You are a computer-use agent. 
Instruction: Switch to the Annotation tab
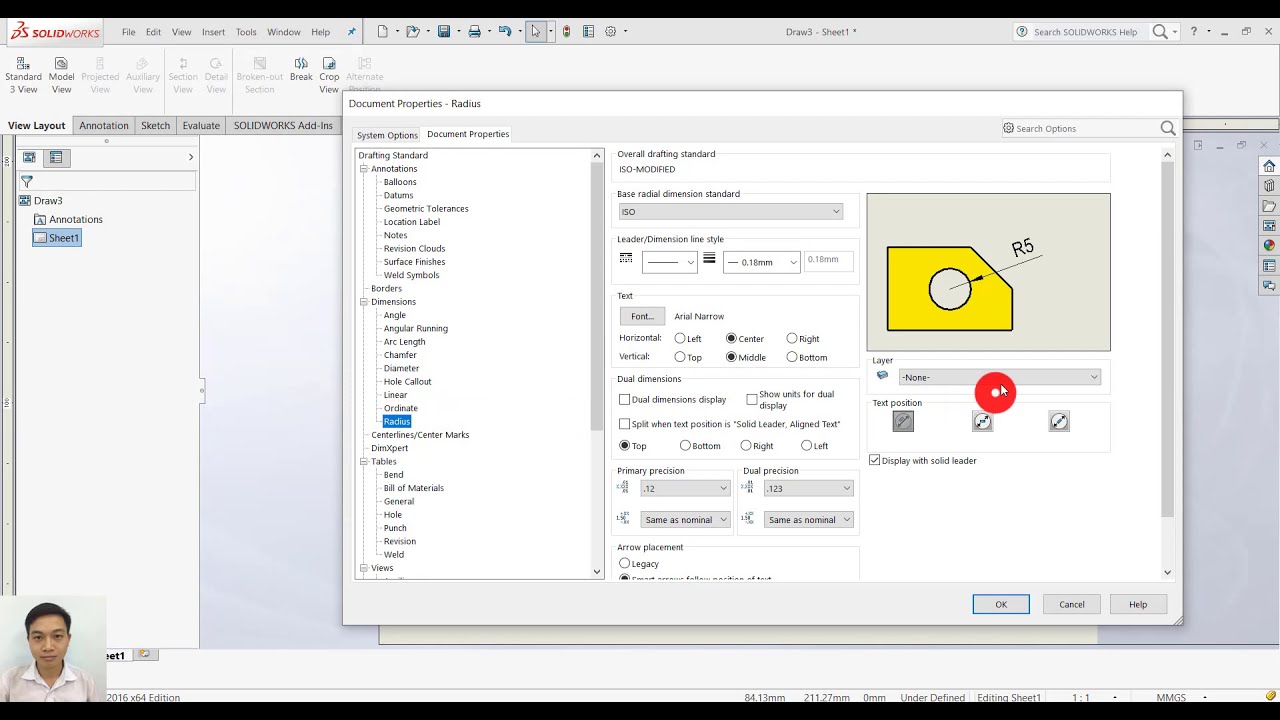(x=104, y=126)
